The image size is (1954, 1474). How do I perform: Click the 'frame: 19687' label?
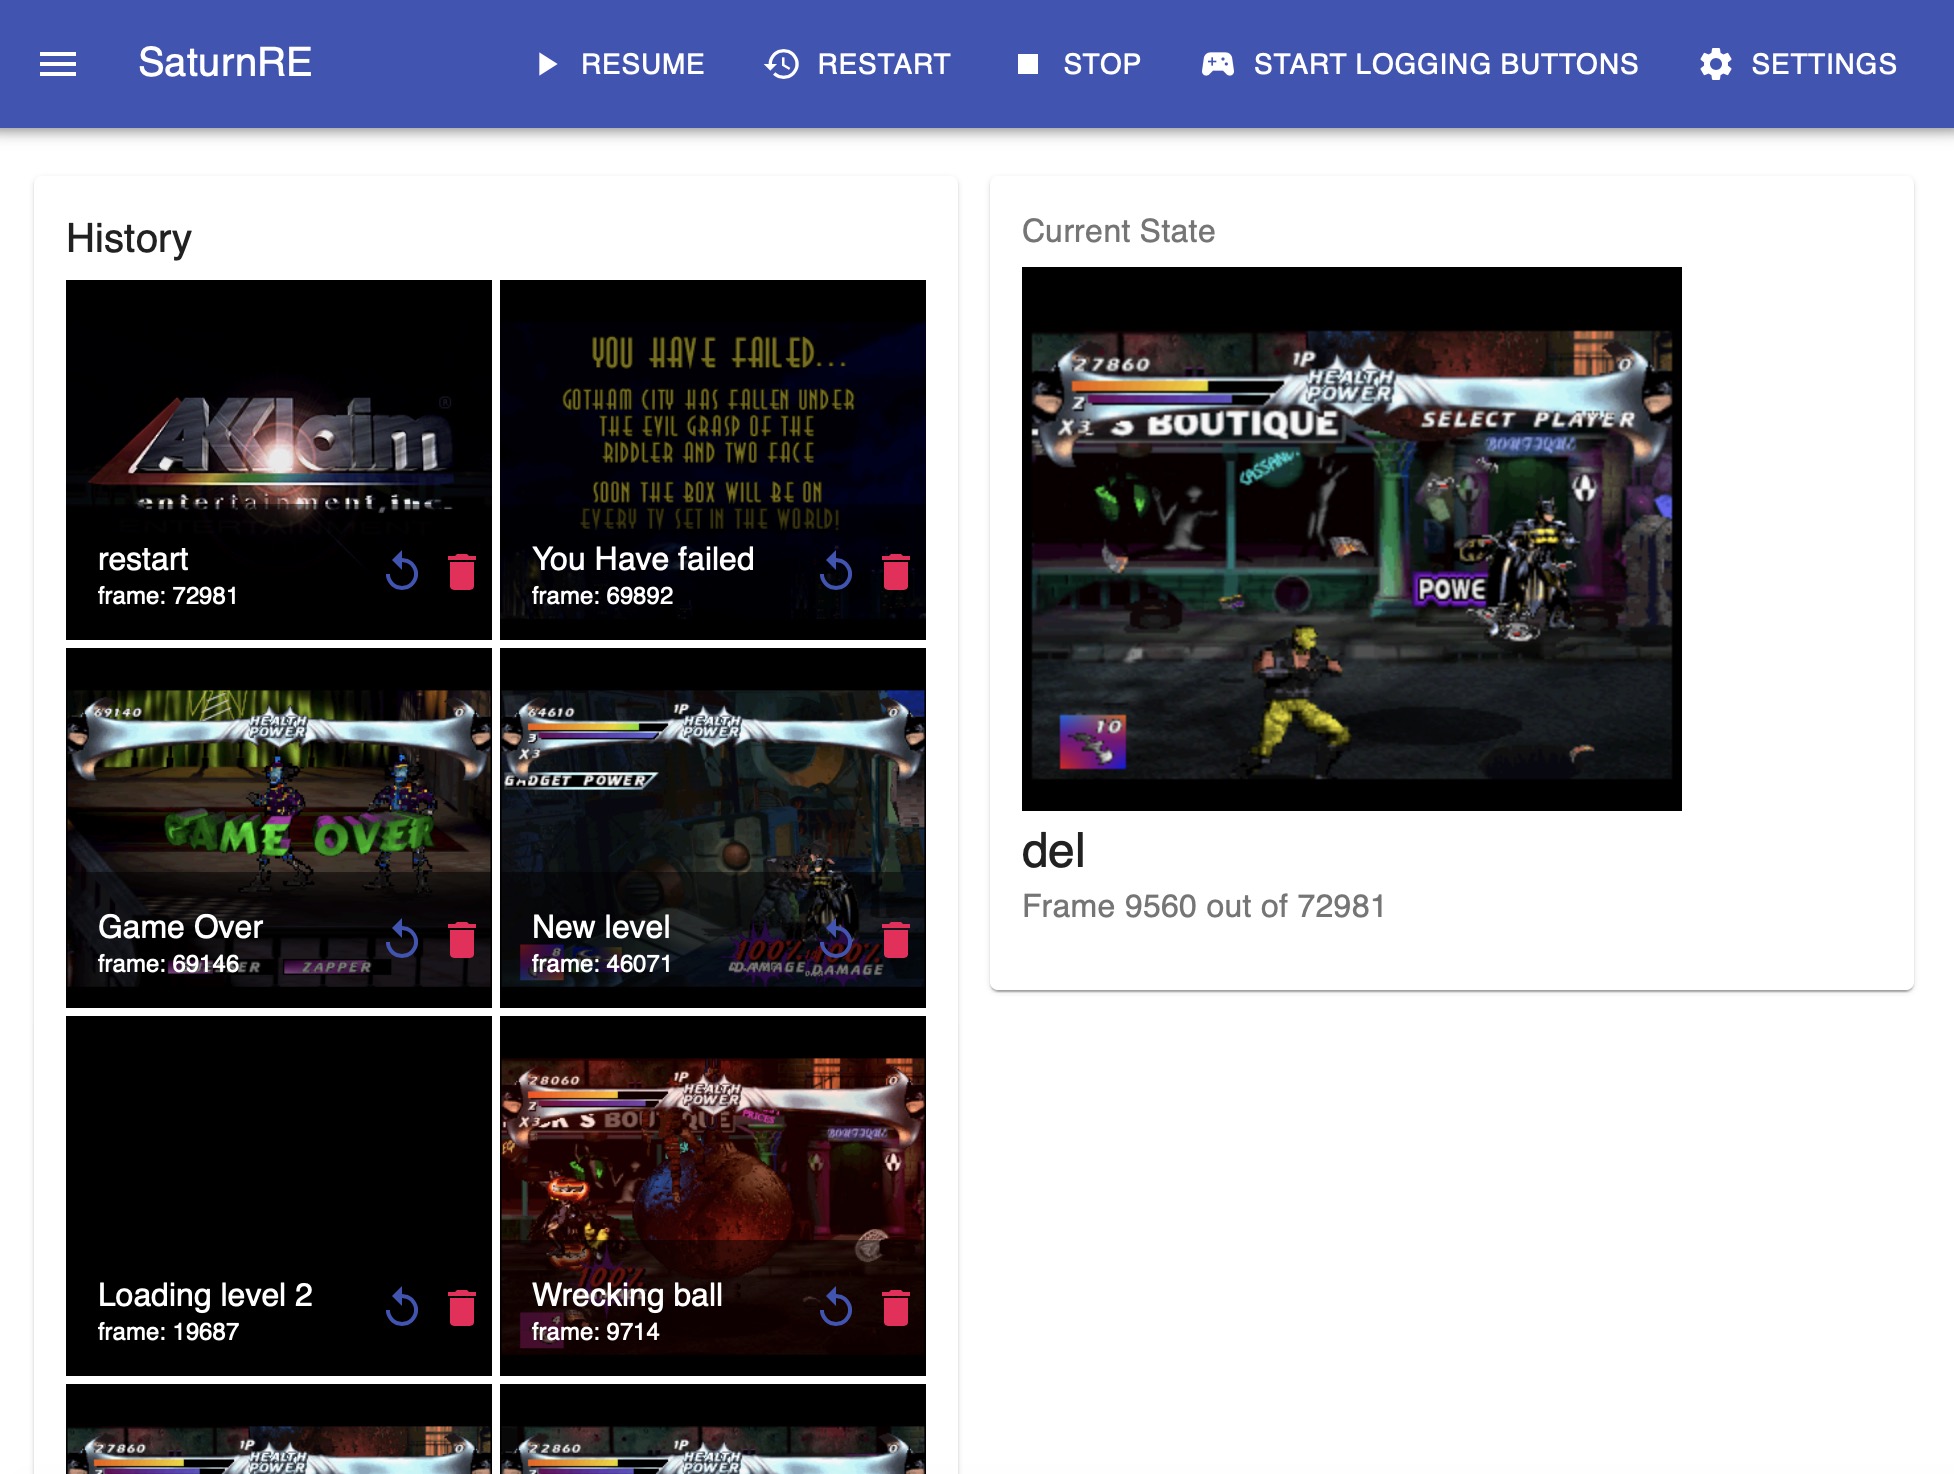click(x=168, y=1332)
